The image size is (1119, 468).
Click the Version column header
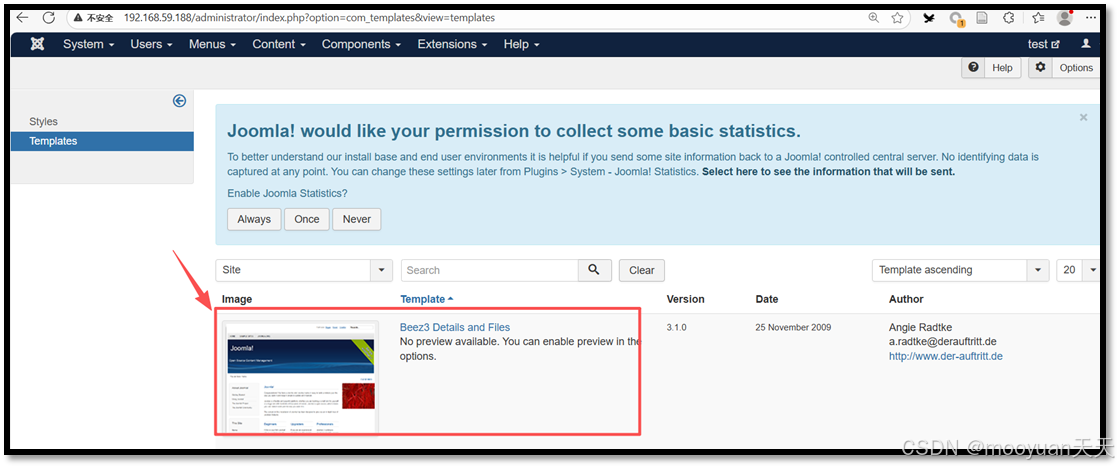[686, 299]
